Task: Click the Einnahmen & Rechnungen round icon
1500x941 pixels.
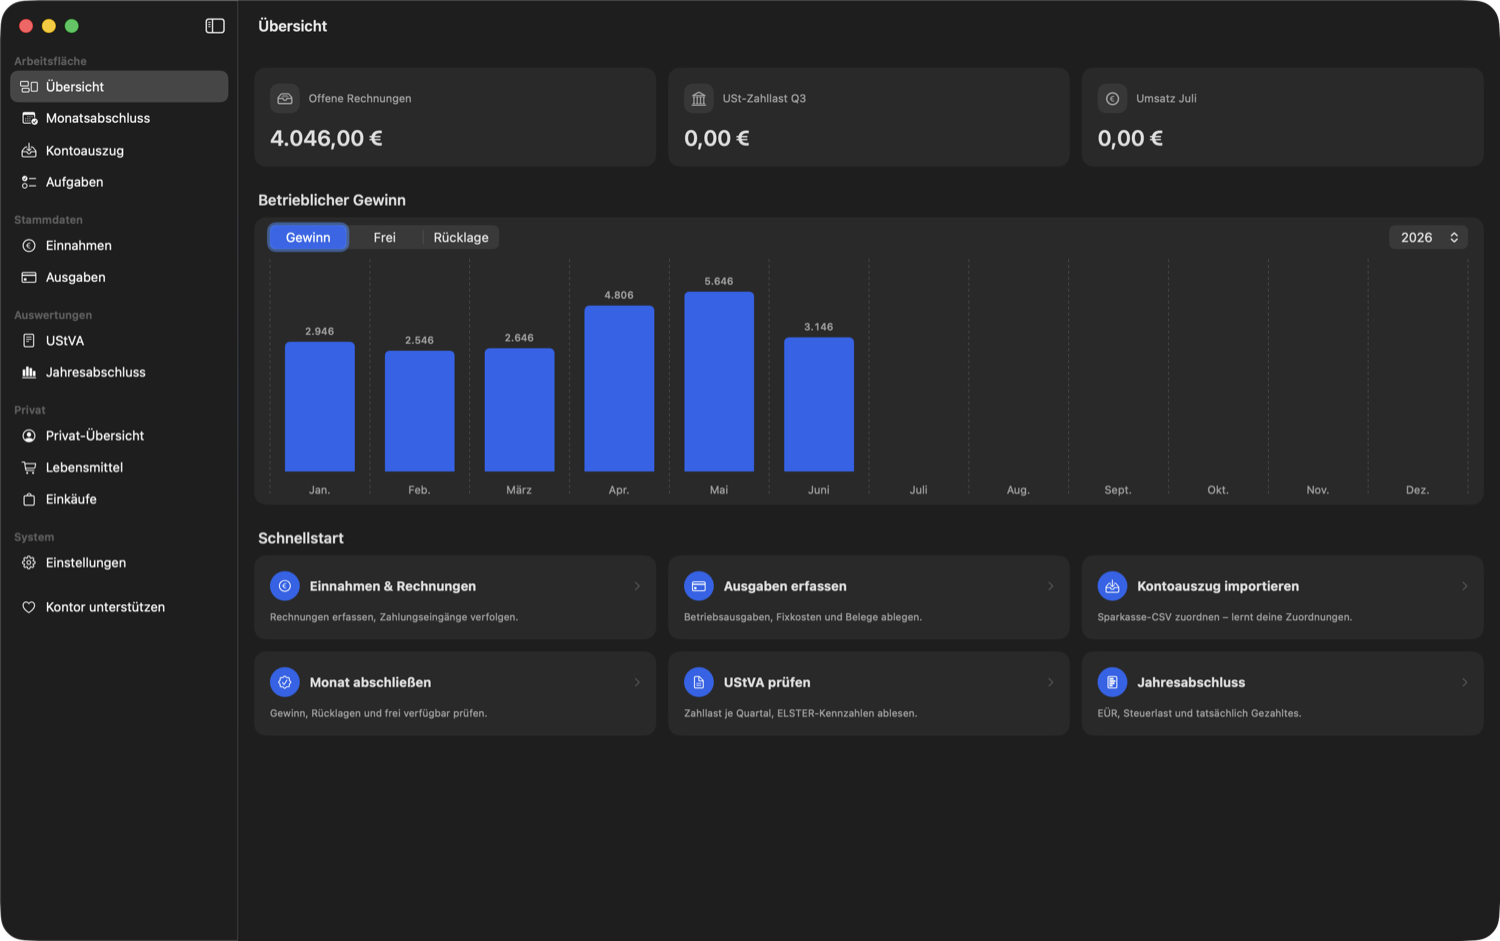Action: point(285,586)
